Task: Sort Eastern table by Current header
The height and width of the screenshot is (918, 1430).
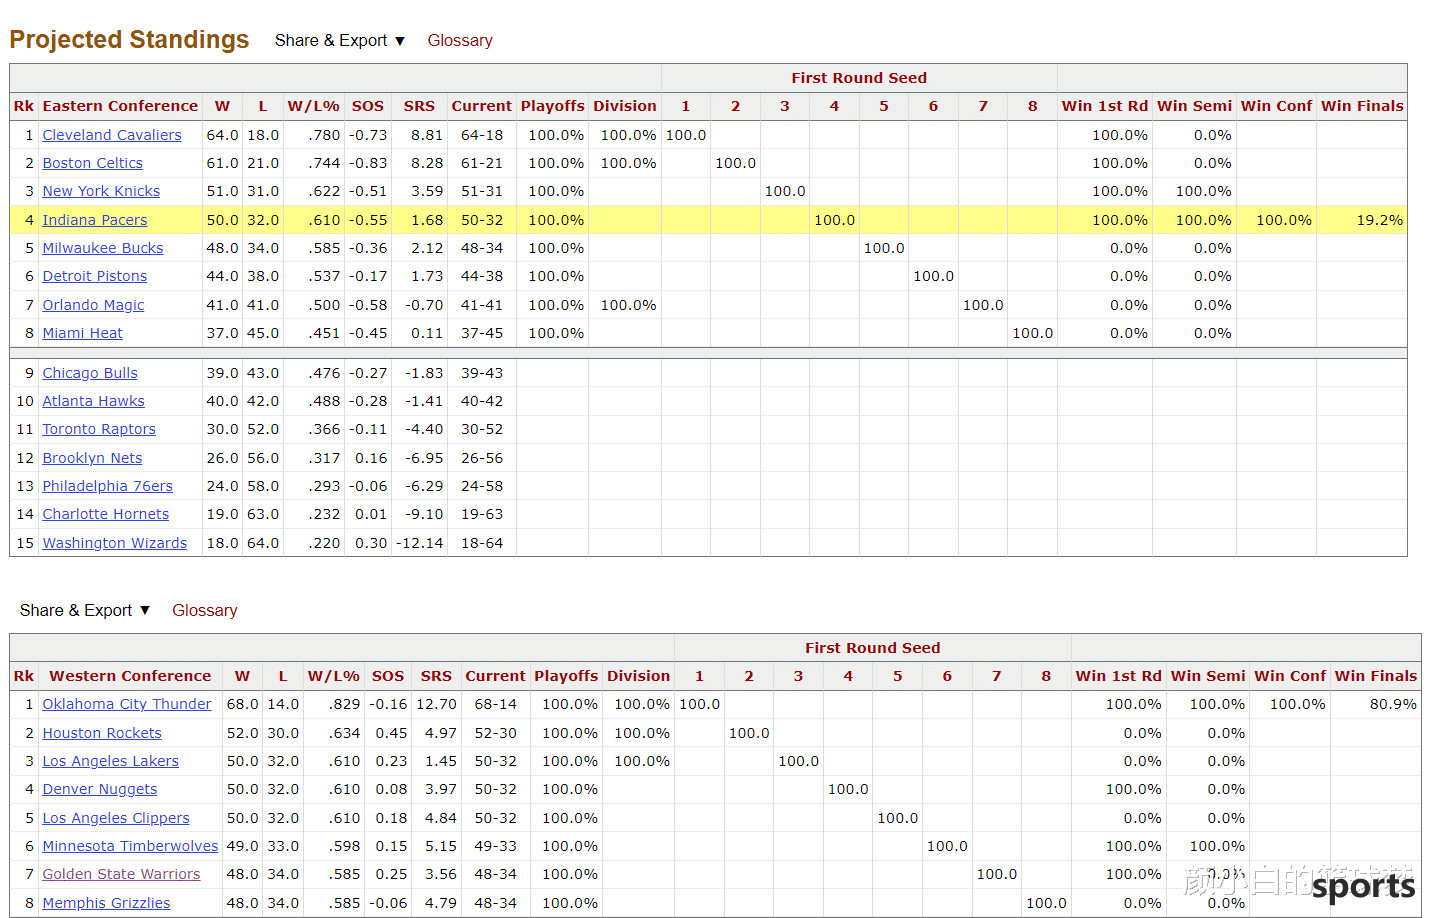Action: pyautogui.click(x=481, y=106)
